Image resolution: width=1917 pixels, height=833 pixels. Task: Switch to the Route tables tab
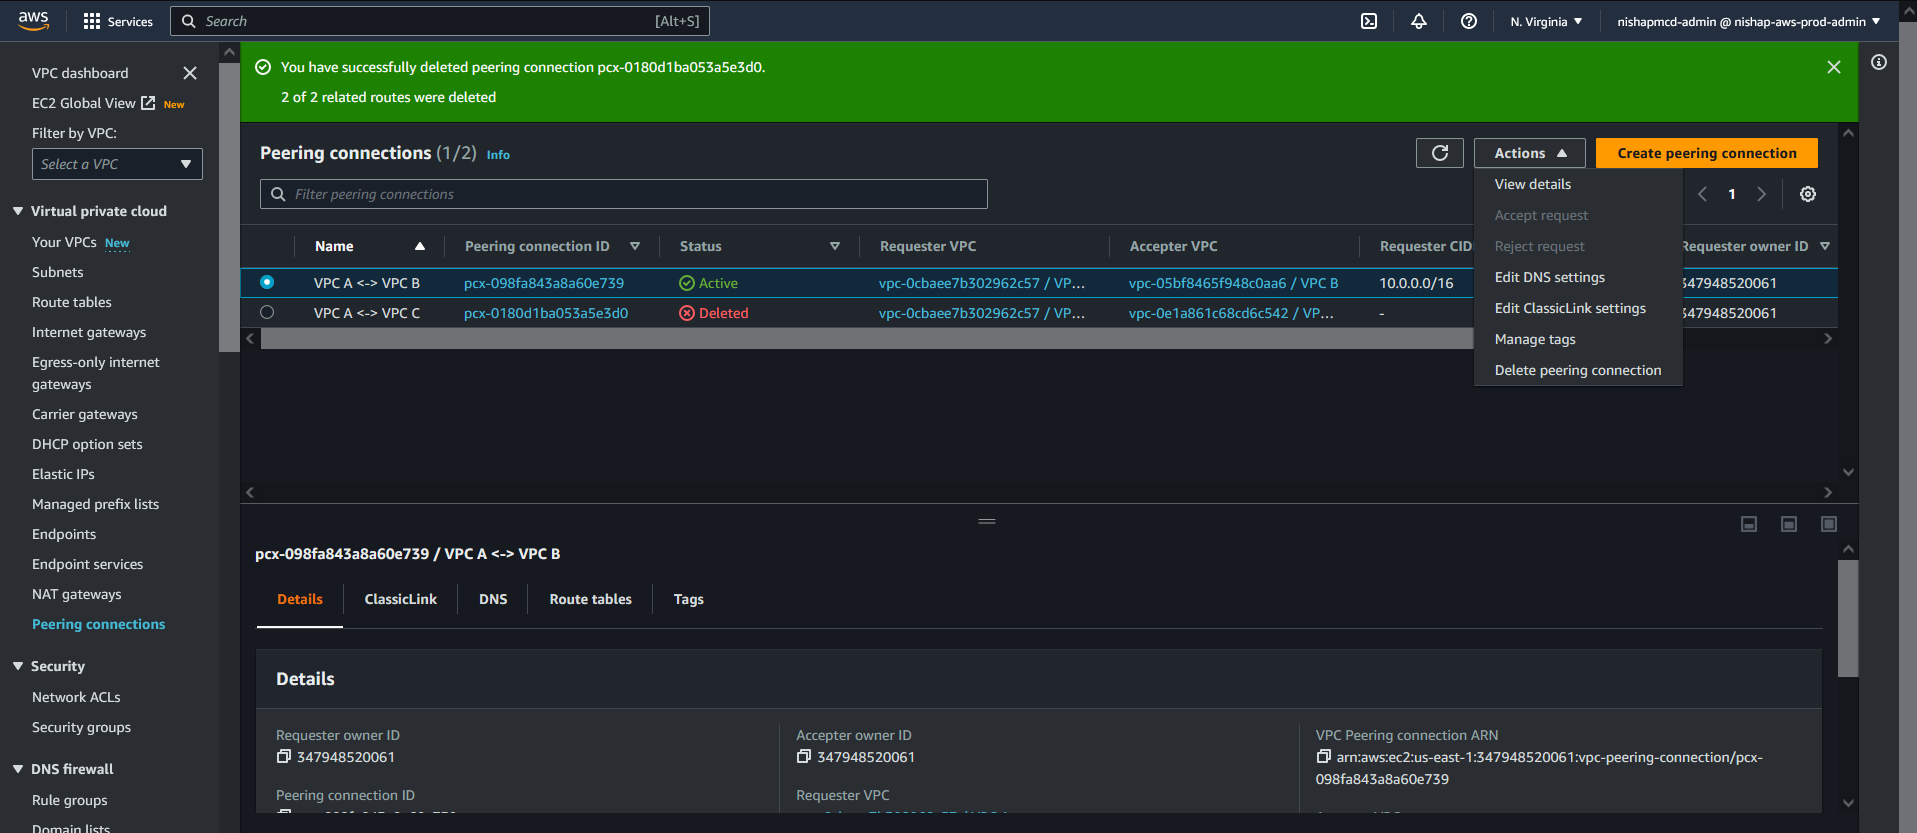(x=590, y=599)
